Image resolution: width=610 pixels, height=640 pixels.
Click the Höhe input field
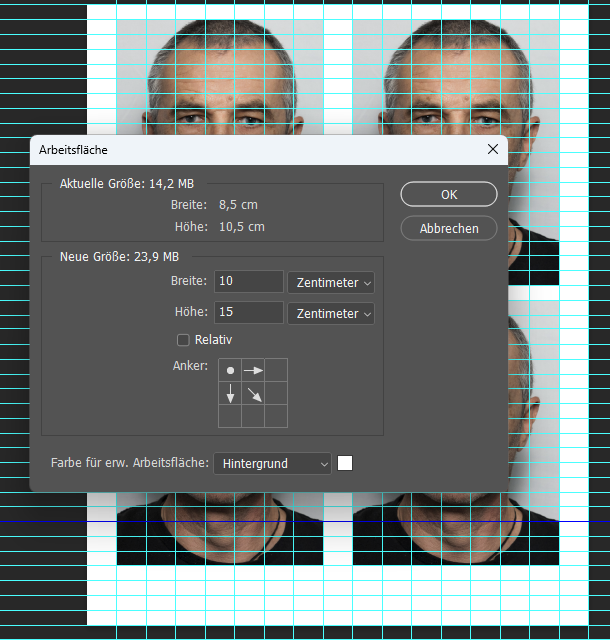249,314
